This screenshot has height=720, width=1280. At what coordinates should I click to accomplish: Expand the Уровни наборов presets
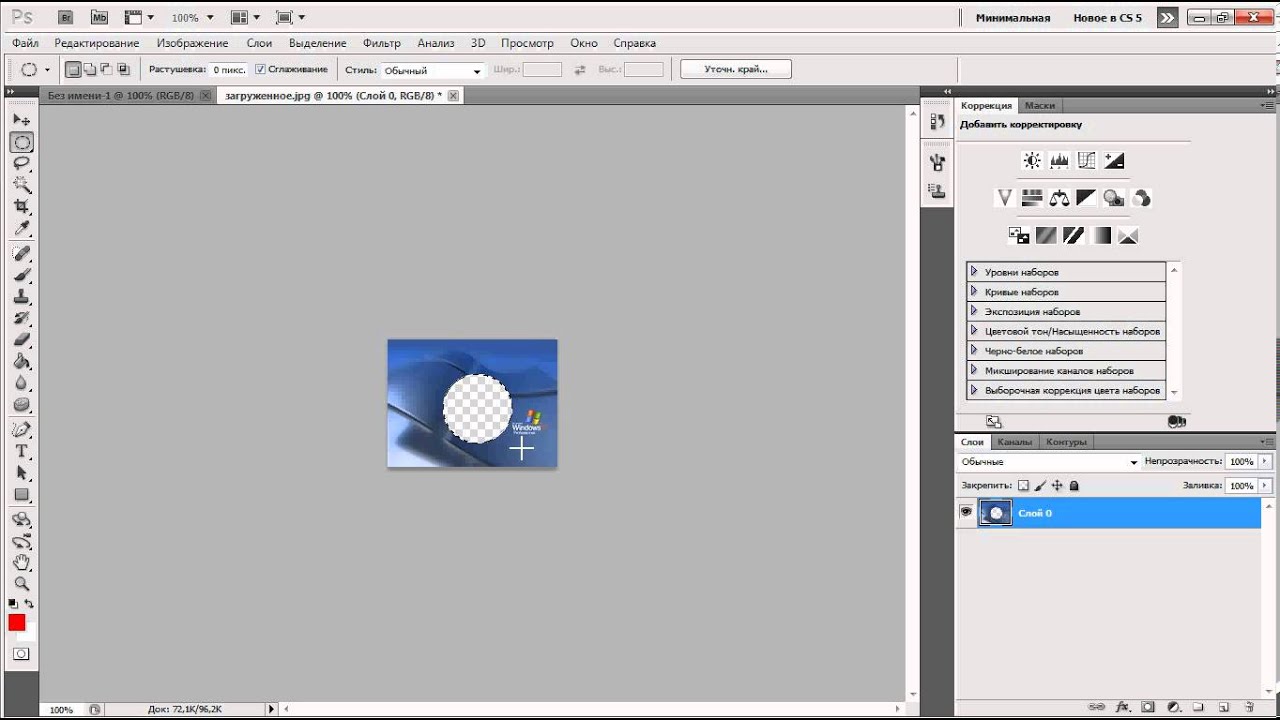point(974,271)
